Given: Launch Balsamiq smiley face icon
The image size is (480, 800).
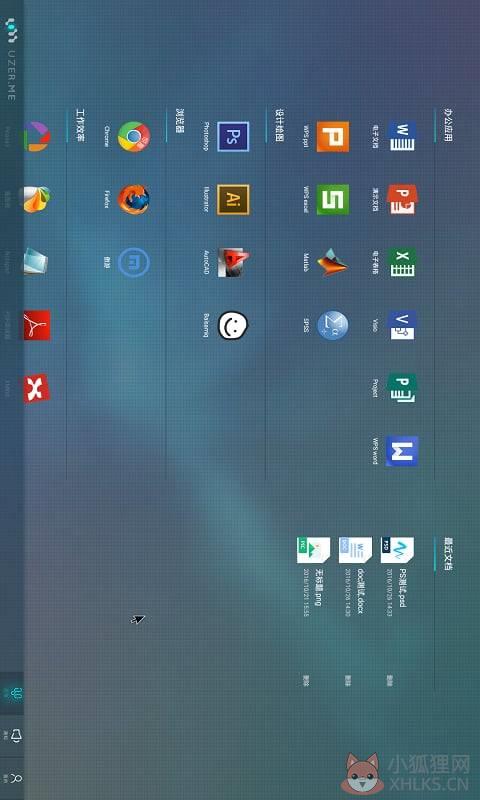Looking at the screenshot, I should tap(233, 326).
